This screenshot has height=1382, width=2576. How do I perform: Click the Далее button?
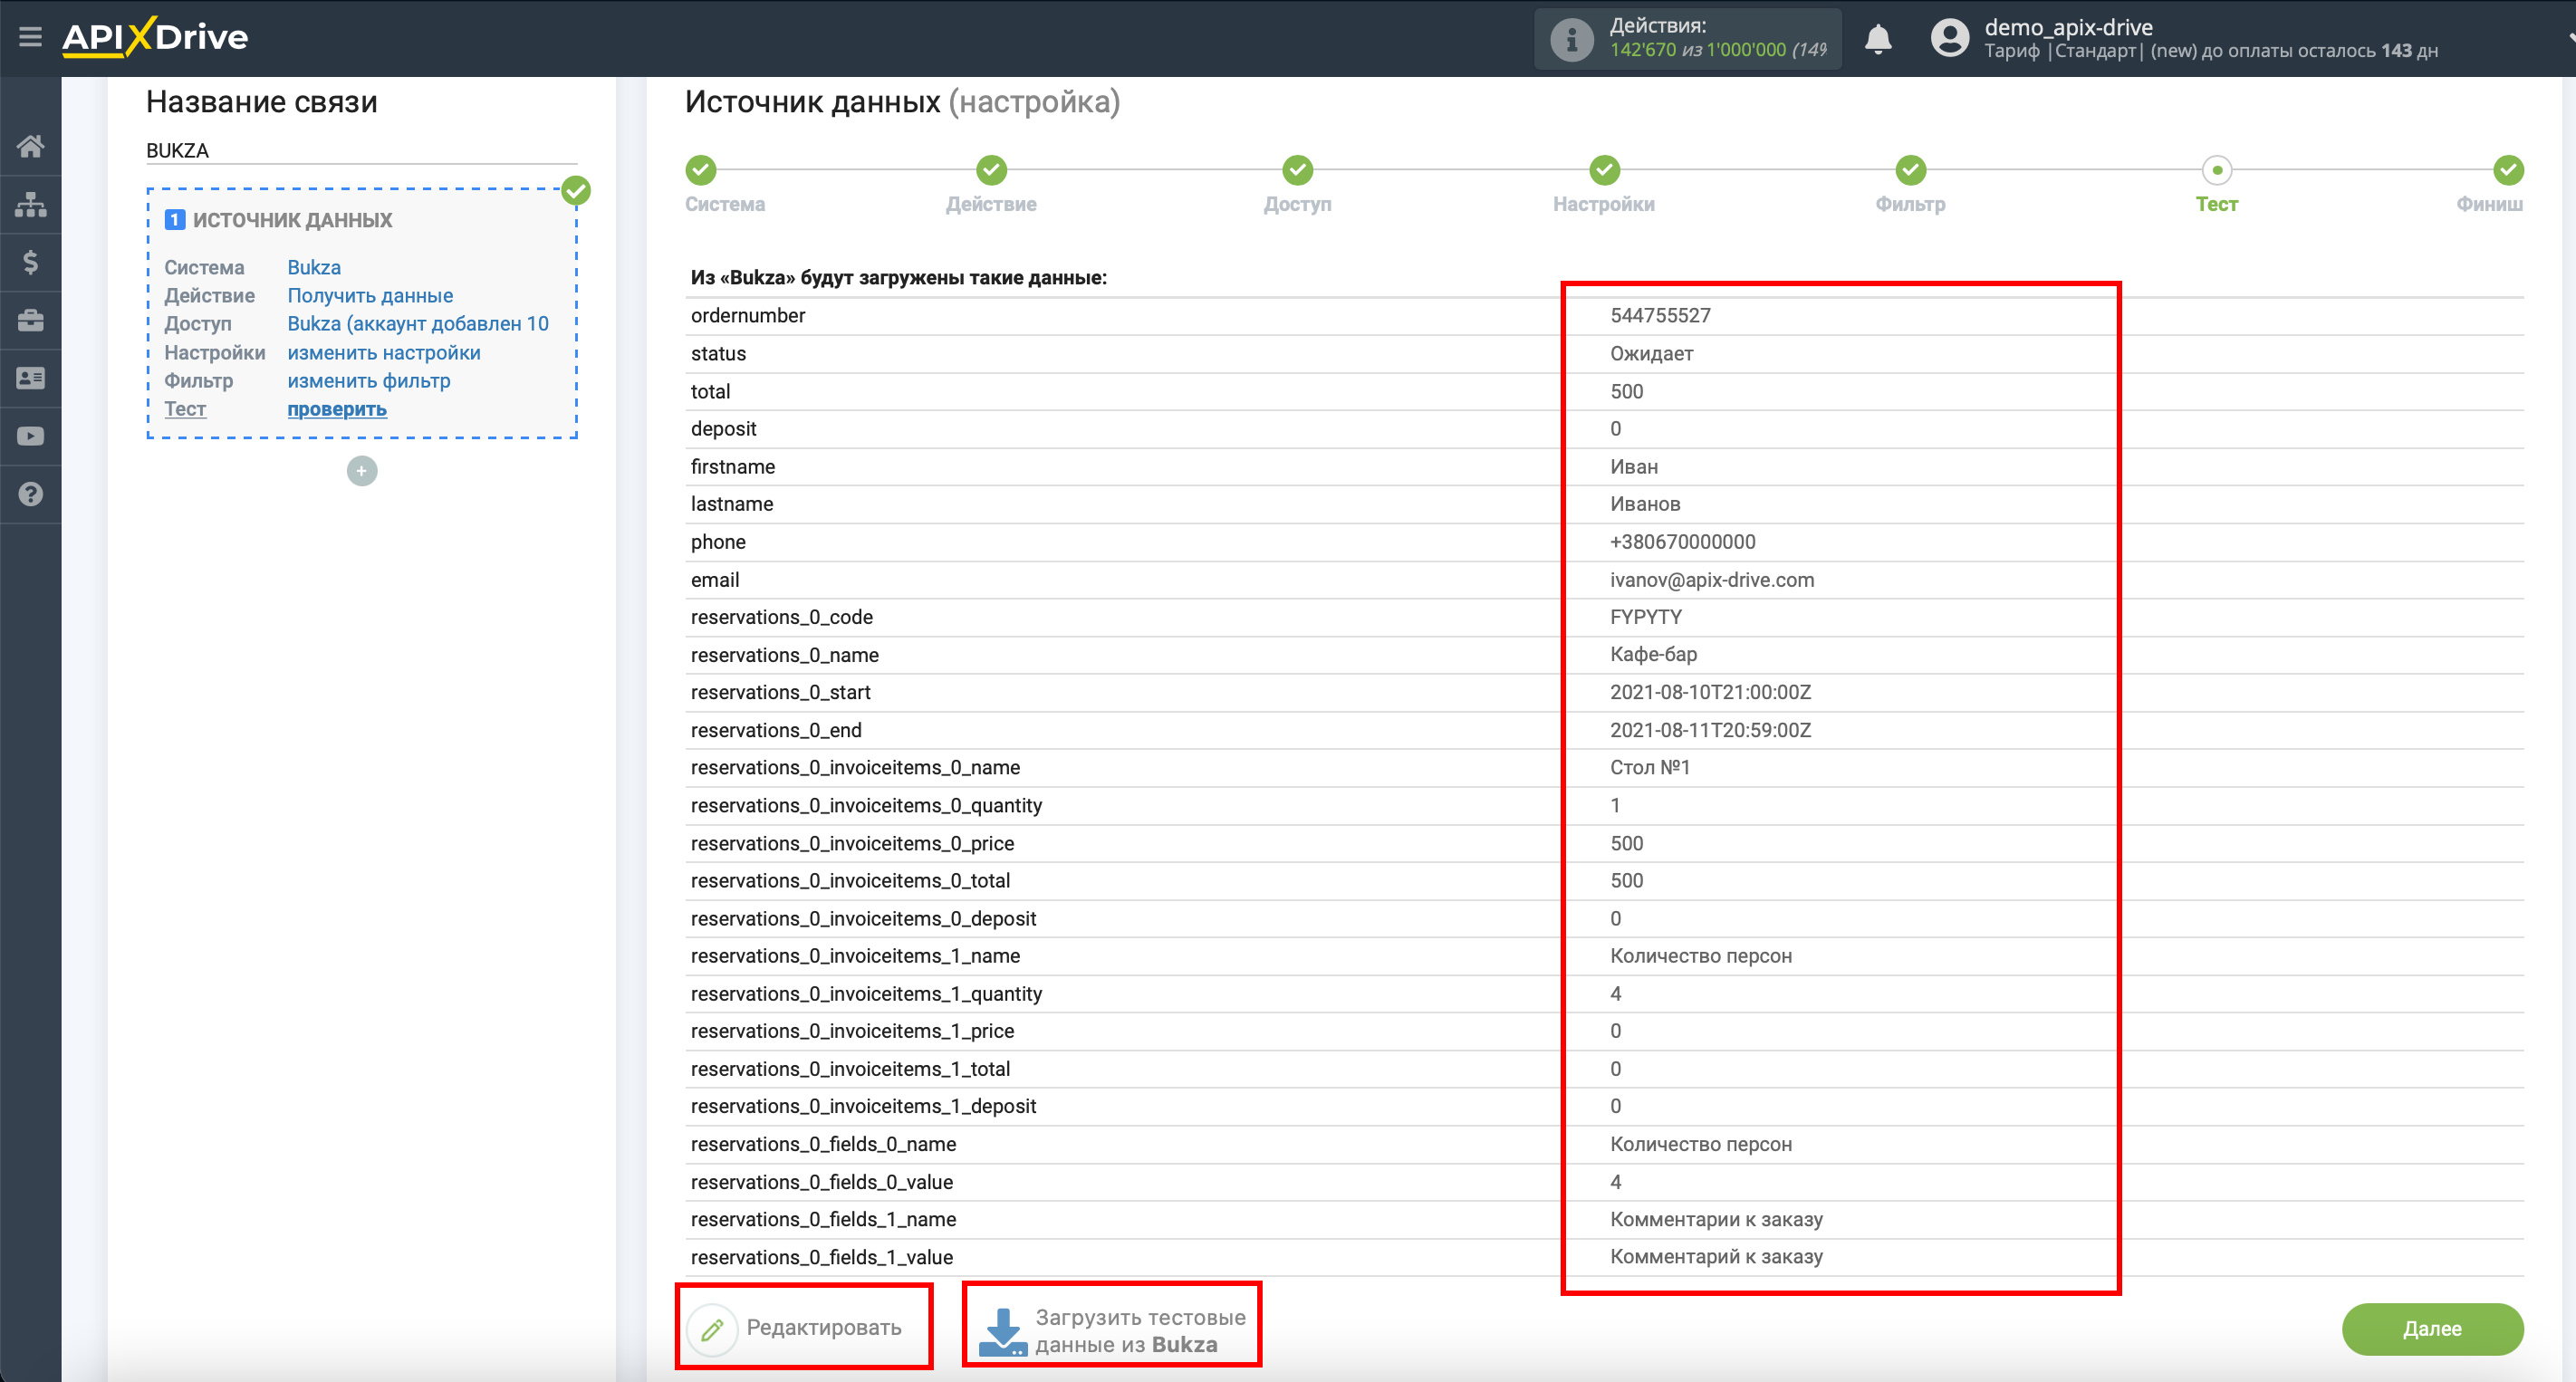[2432, 1329]
